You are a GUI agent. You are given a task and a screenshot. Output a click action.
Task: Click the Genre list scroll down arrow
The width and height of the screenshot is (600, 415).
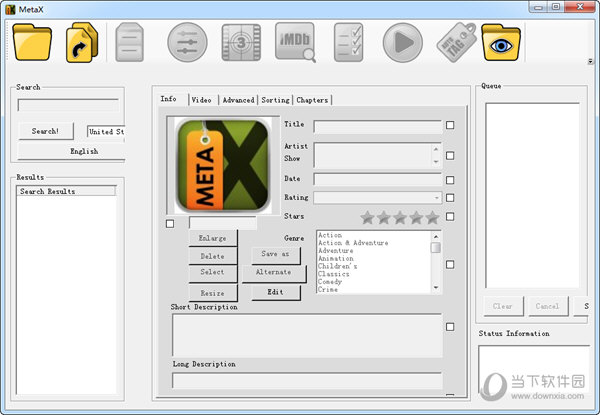436,288
